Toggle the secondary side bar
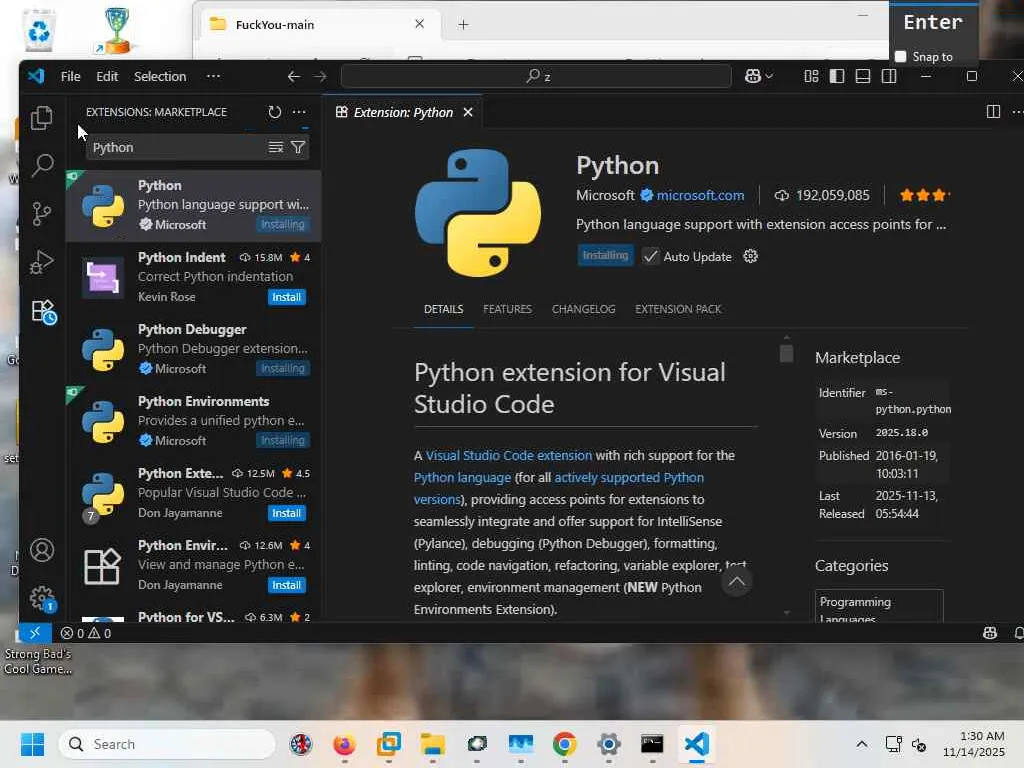The width and height of the screenshot is (1024, 768). [889, 76]
